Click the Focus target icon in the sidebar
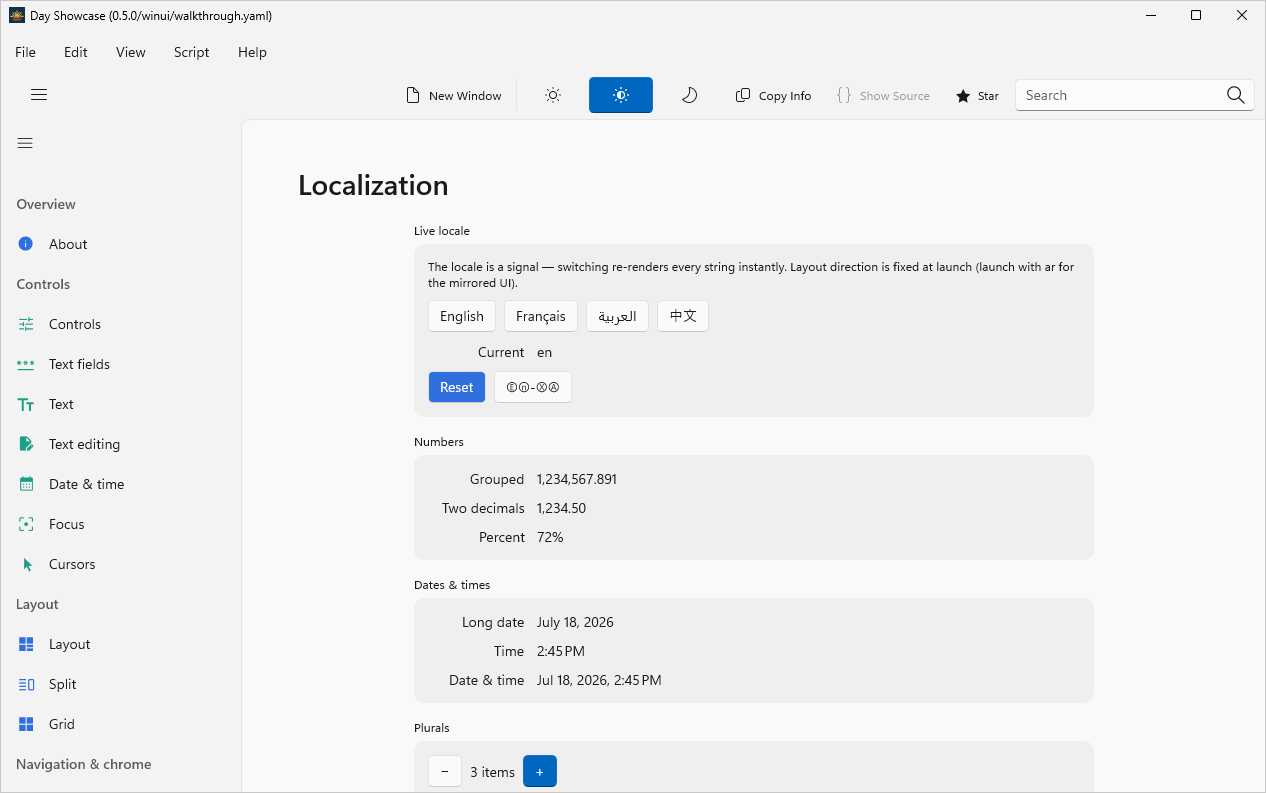The image size is (1266, 793). (26, 524)
